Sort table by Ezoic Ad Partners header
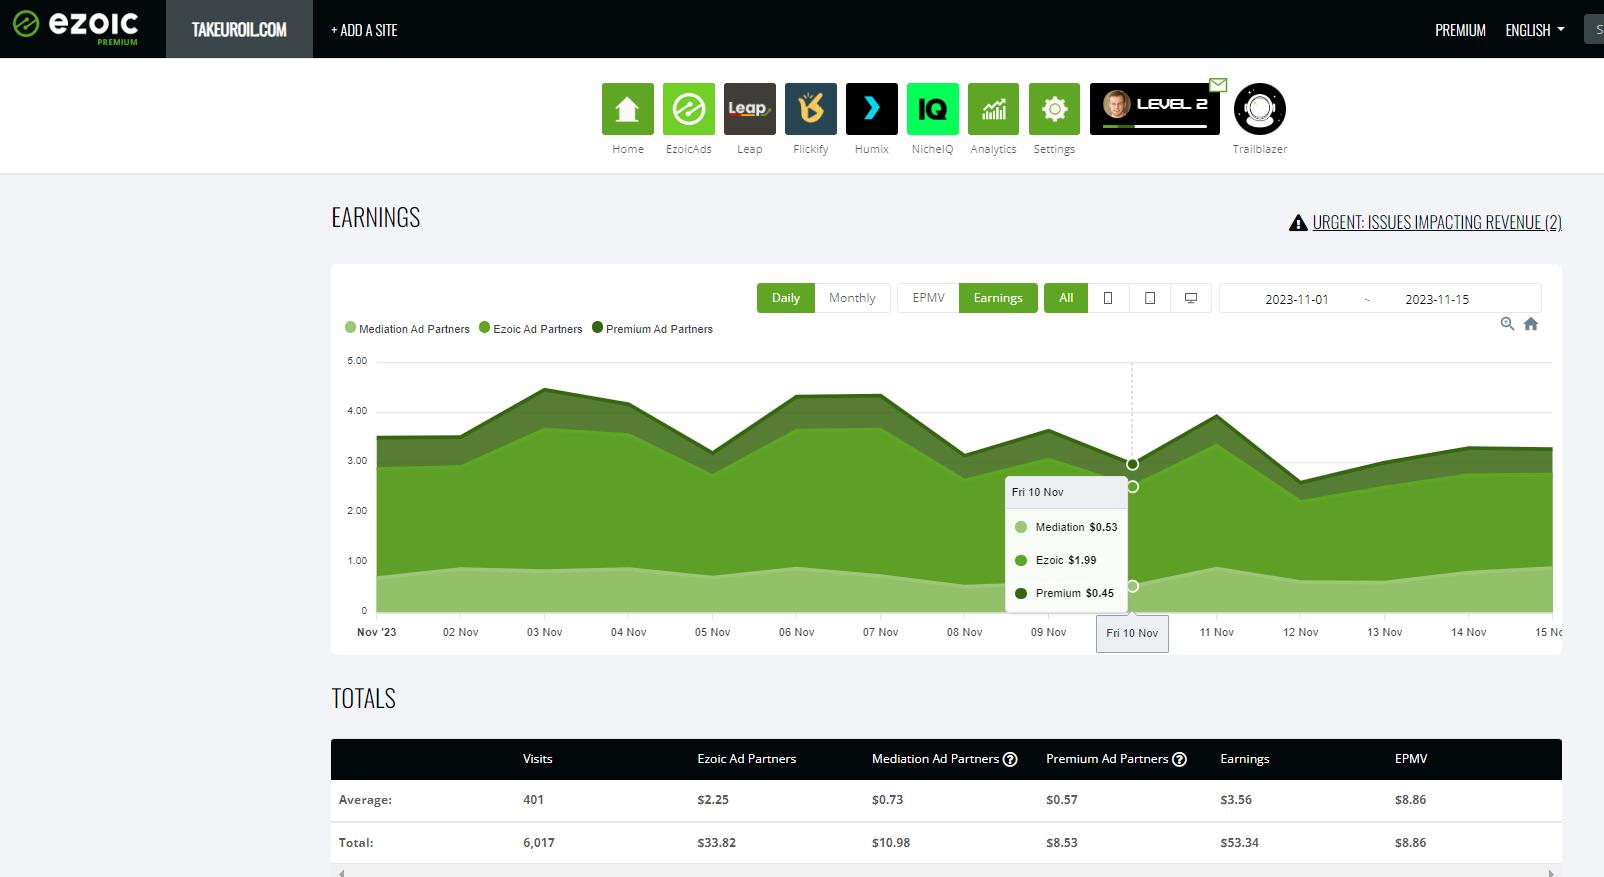This screenshot has height=877, width=1604. coord(746,759)
